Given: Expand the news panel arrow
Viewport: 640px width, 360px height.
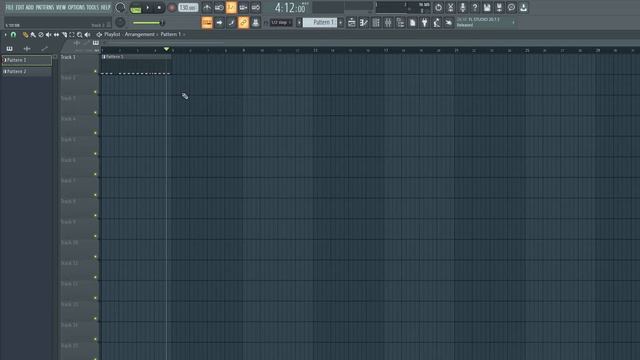Looking at the screenshot, I should [513, 22].
